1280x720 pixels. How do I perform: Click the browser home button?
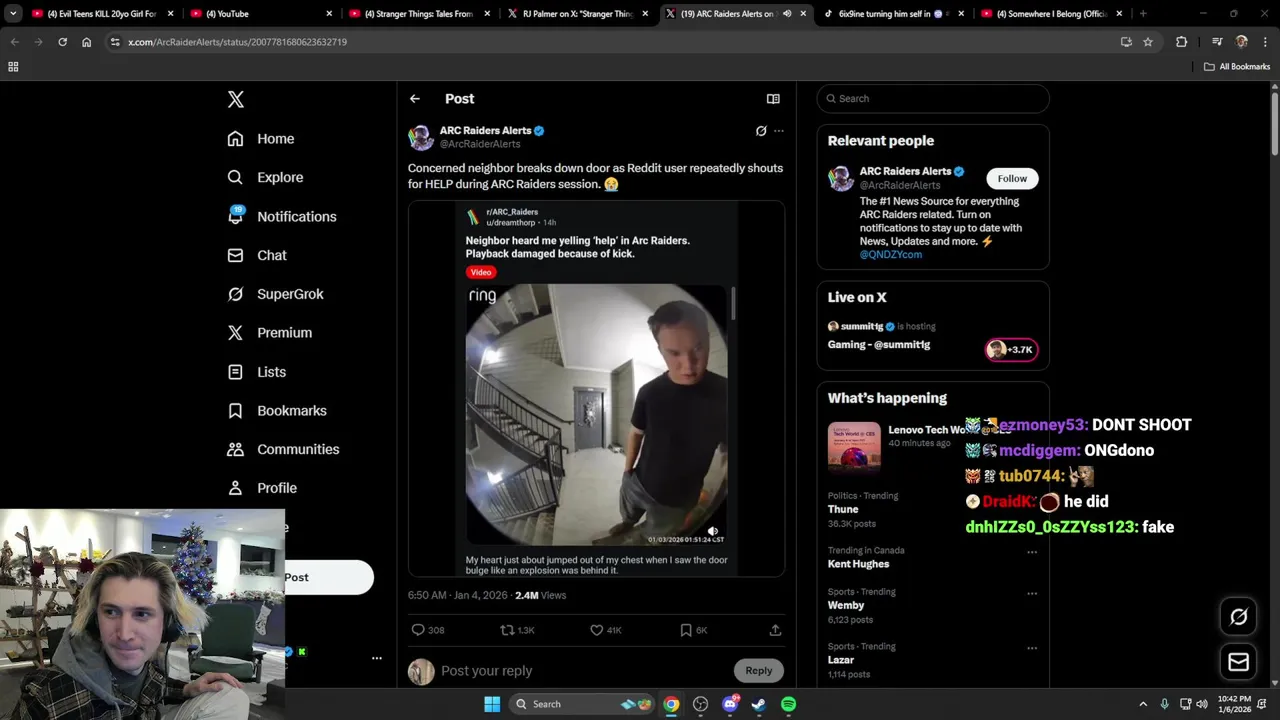pos(86,42)
